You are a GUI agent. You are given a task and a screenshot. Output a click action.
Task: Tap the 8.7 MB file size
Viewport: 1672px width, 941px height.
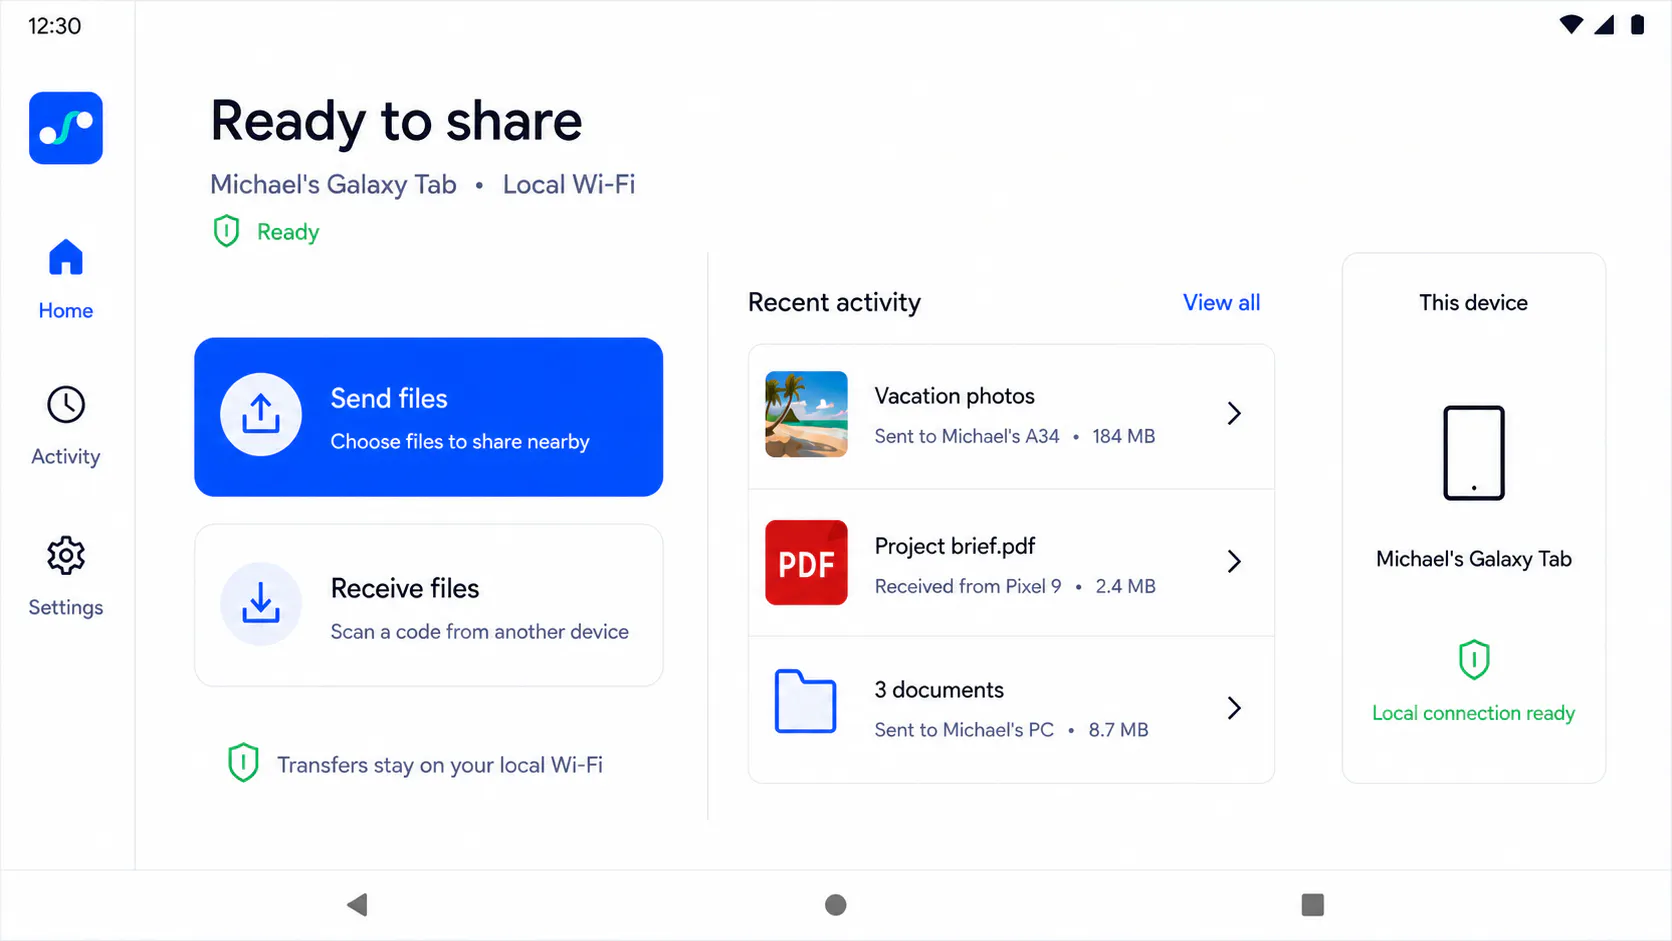[x=1118, y=730]
